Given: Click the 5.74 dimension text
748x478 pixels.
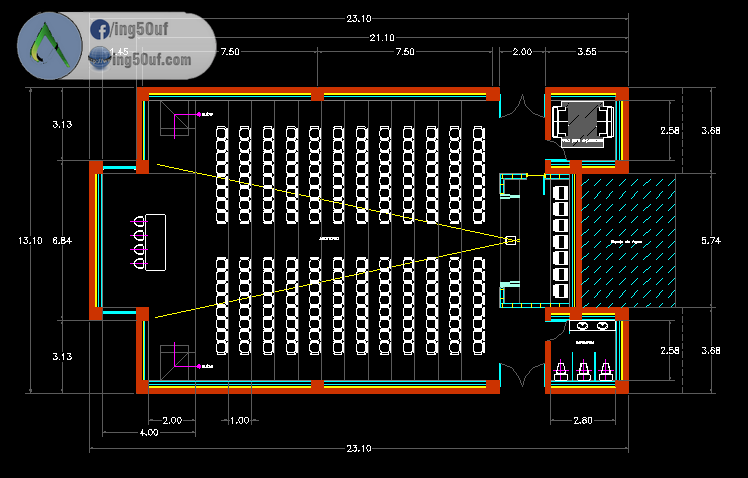Looking at the screenshot, I should click(x=711, y=240).
